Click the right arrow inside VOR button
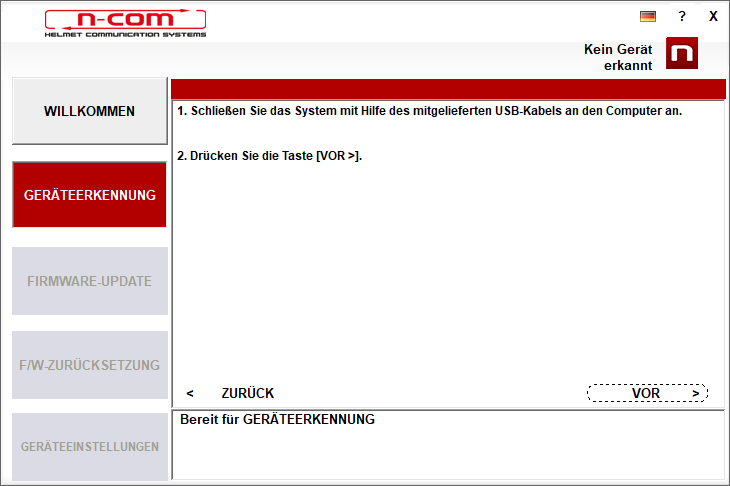The image size is (730, 486). (696, 393)
